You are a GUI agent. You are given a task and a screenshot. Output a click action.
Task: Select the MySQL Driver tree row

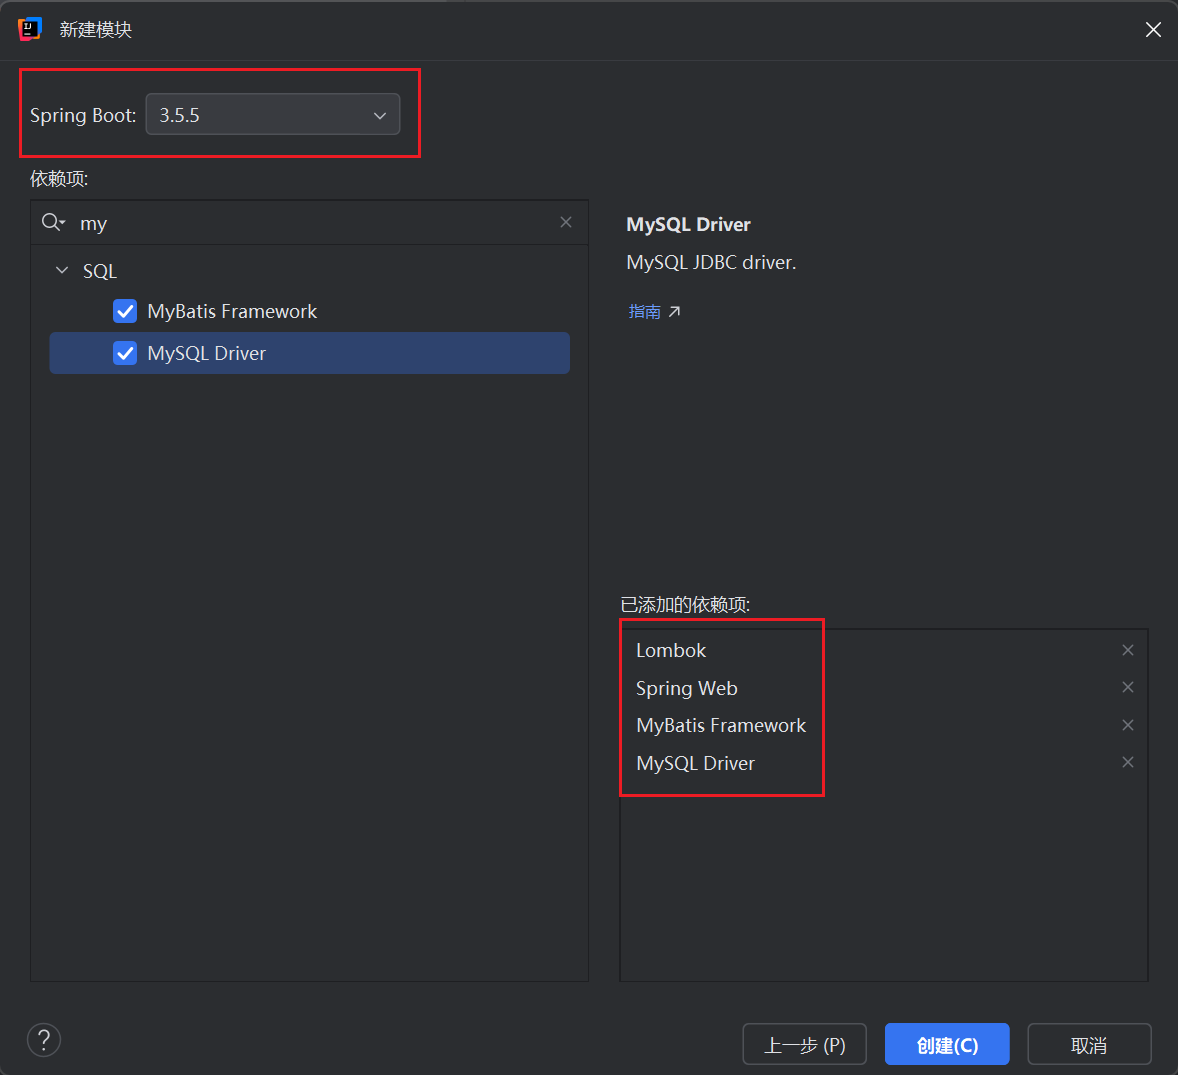click(310, 353)
